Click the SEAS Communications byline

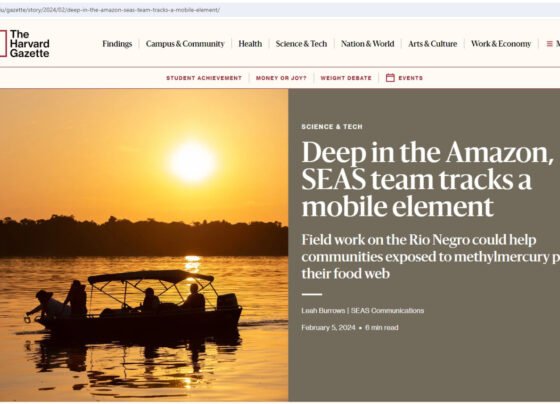tap(388, 310)
